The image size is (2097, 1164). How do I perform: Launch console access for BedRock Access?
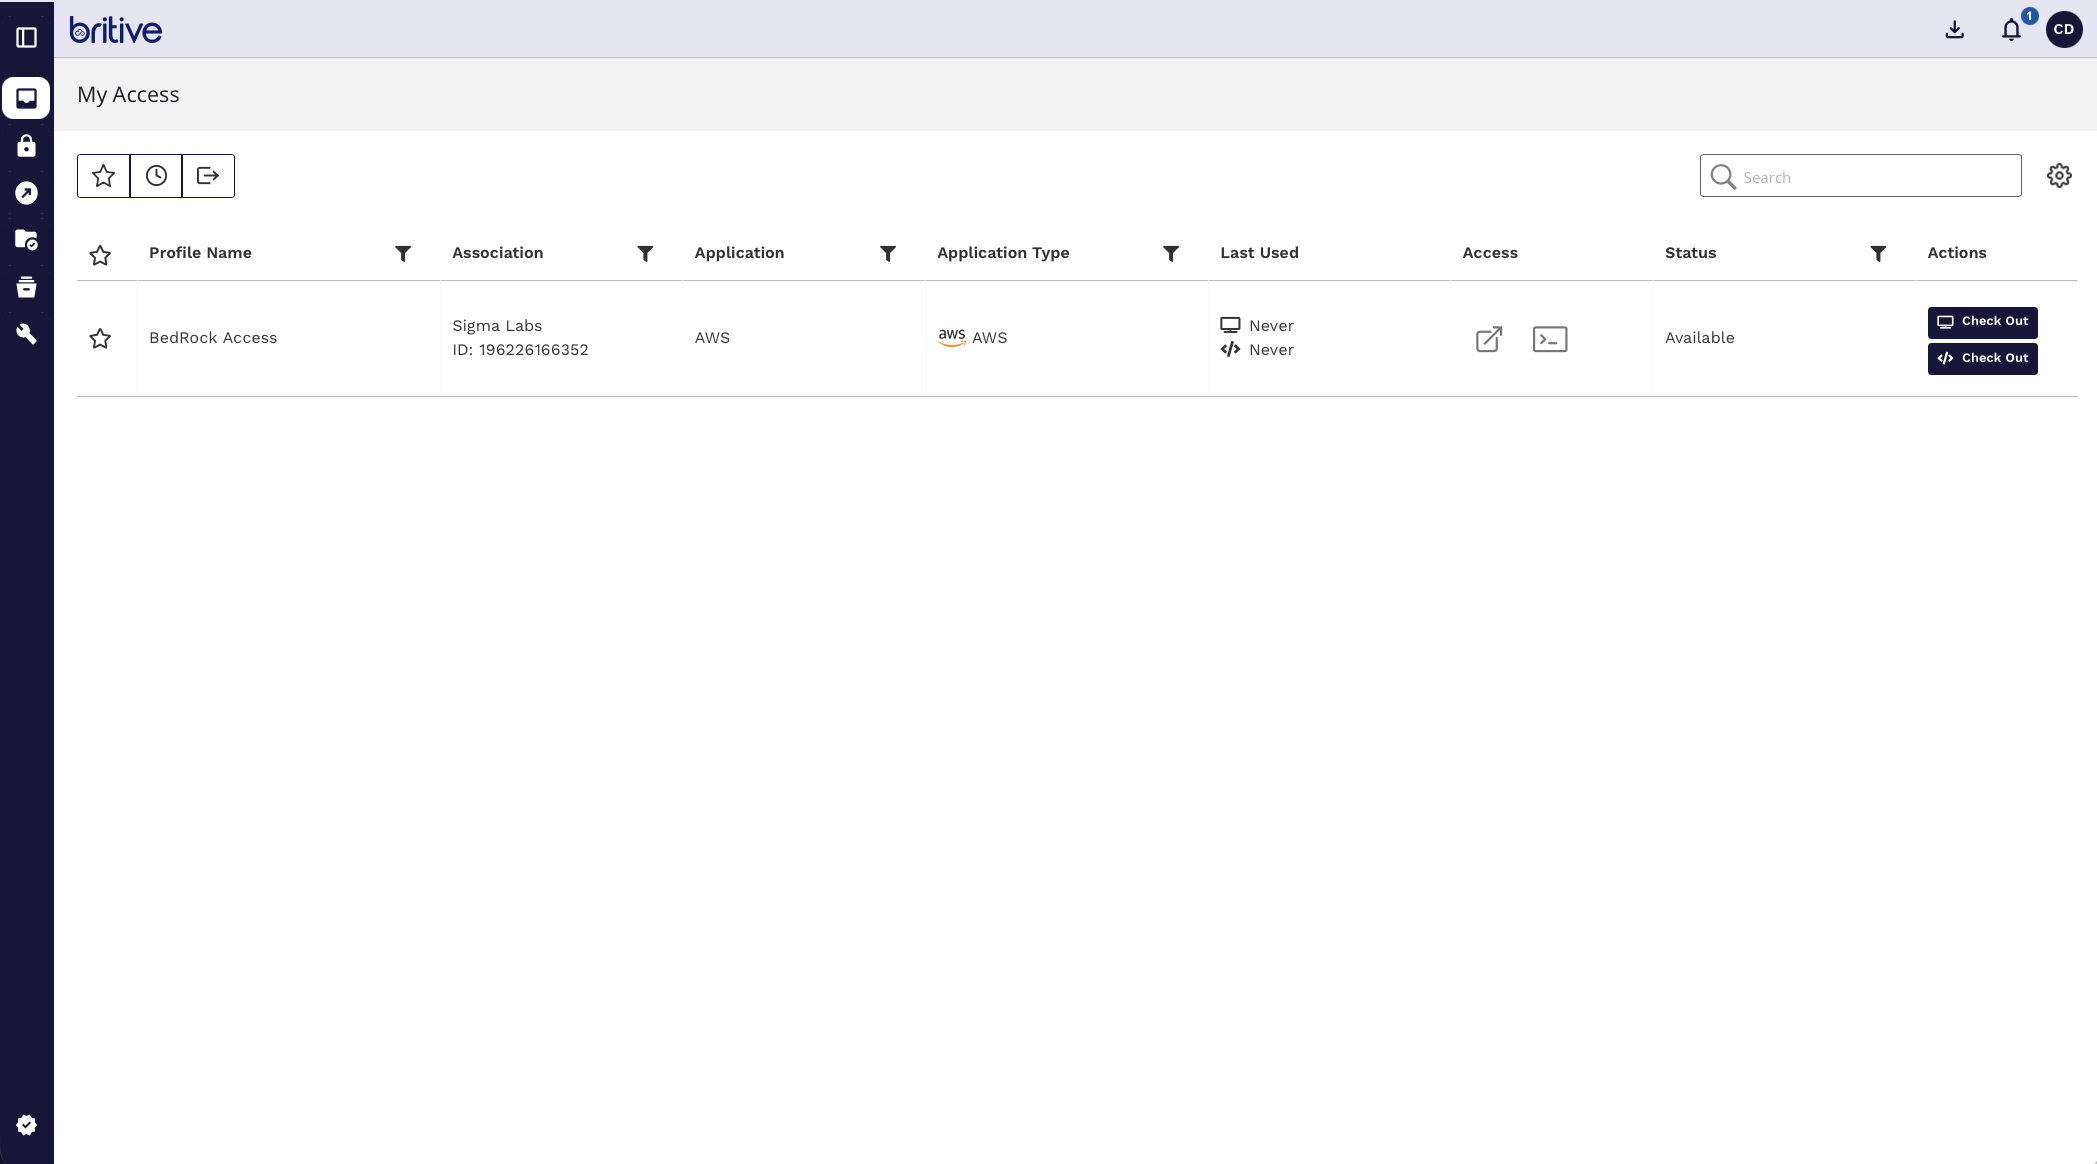coord(1488,339)
